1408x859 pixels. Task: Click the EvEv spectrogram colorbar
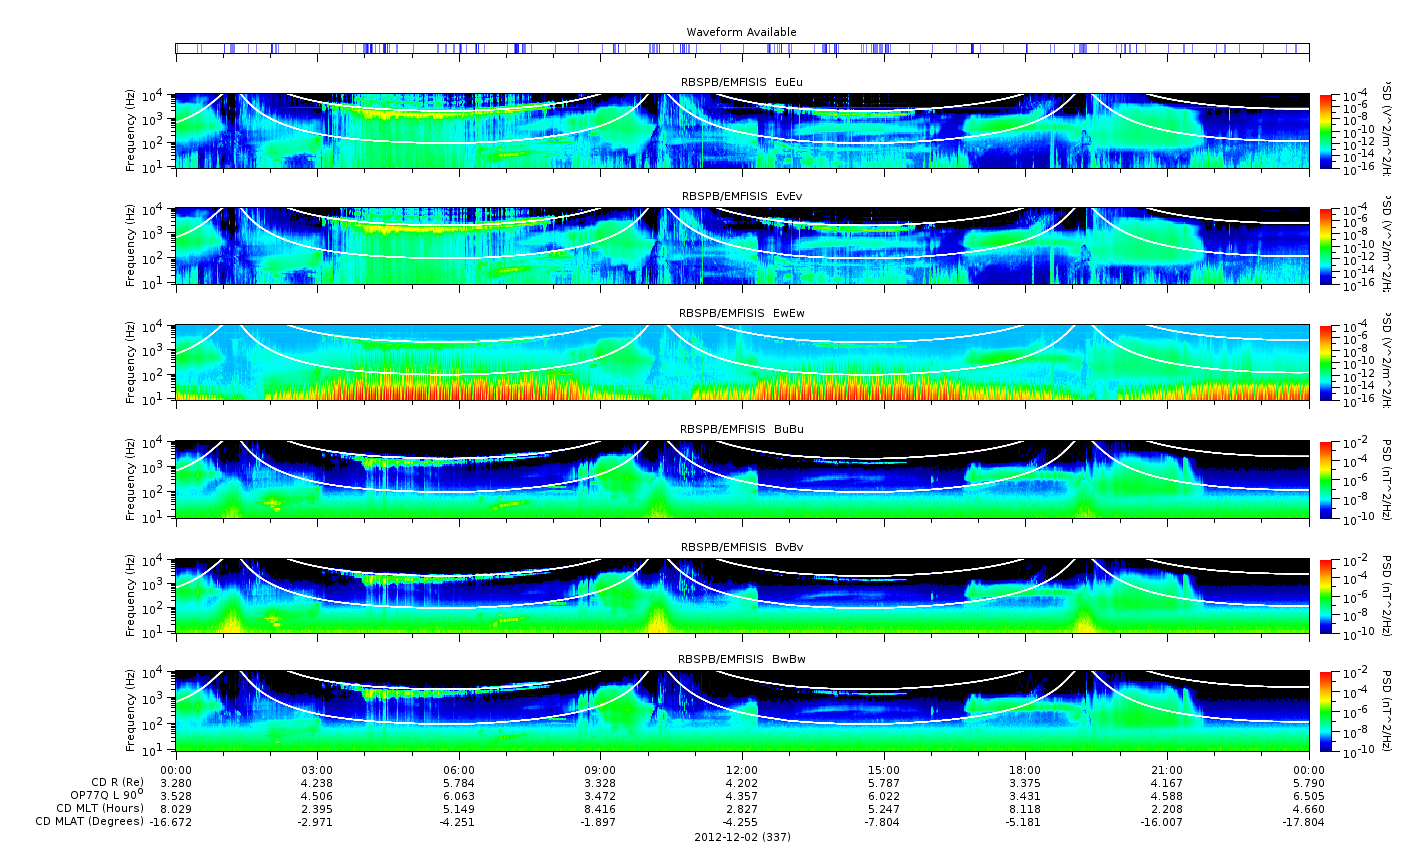coord(1326,246)
